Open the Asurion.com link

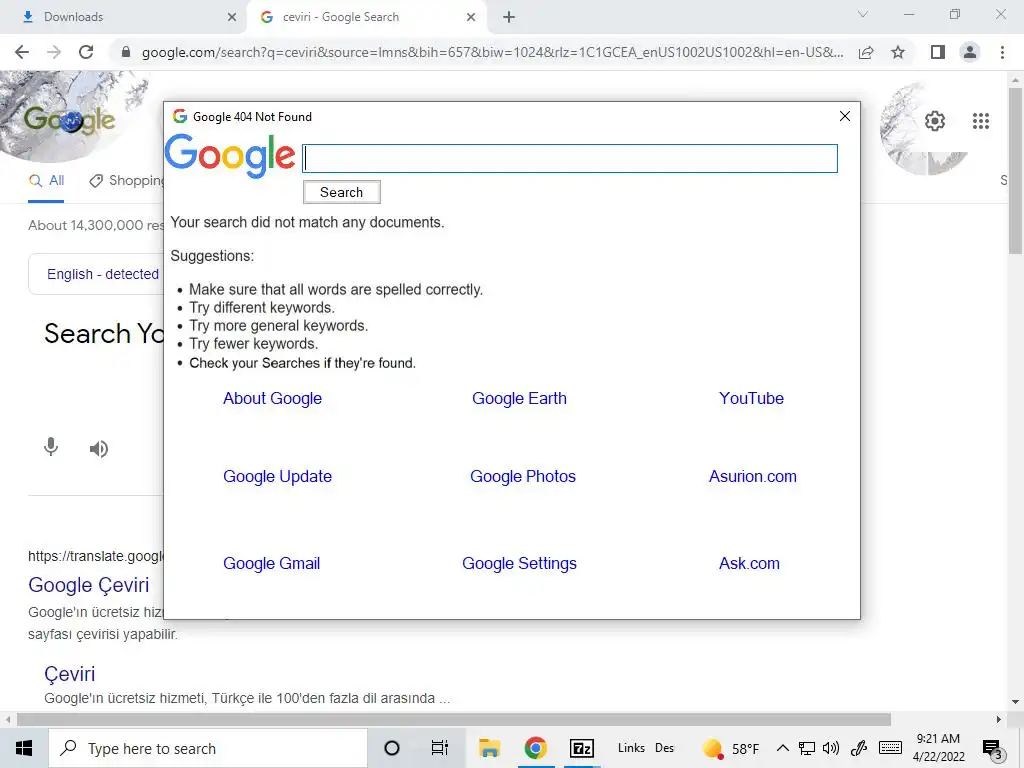coord(752,477)
